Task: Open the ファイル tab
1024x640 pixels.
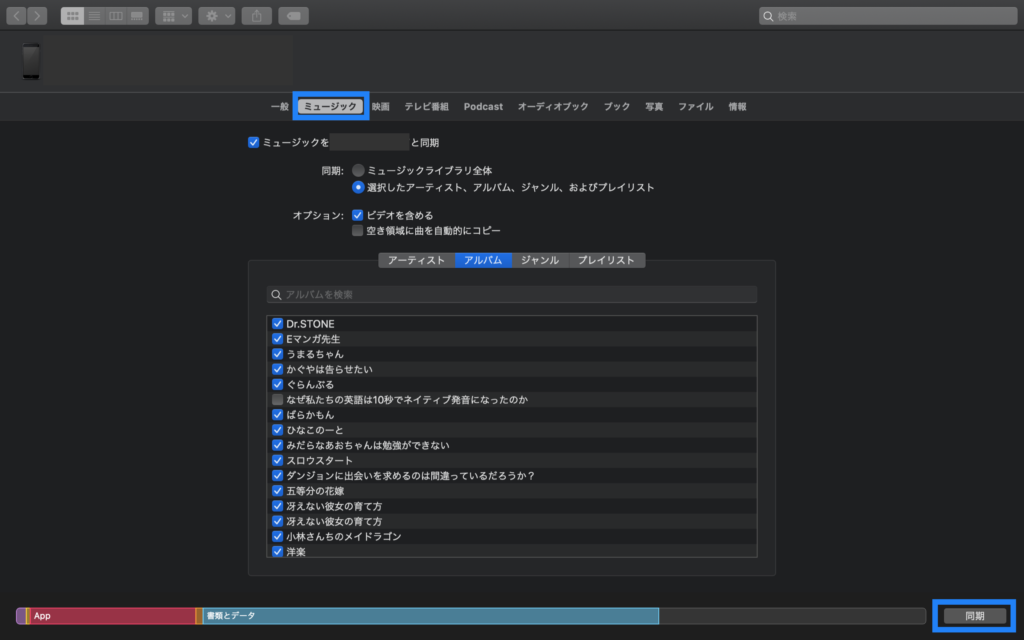Action: click(696, 106)
